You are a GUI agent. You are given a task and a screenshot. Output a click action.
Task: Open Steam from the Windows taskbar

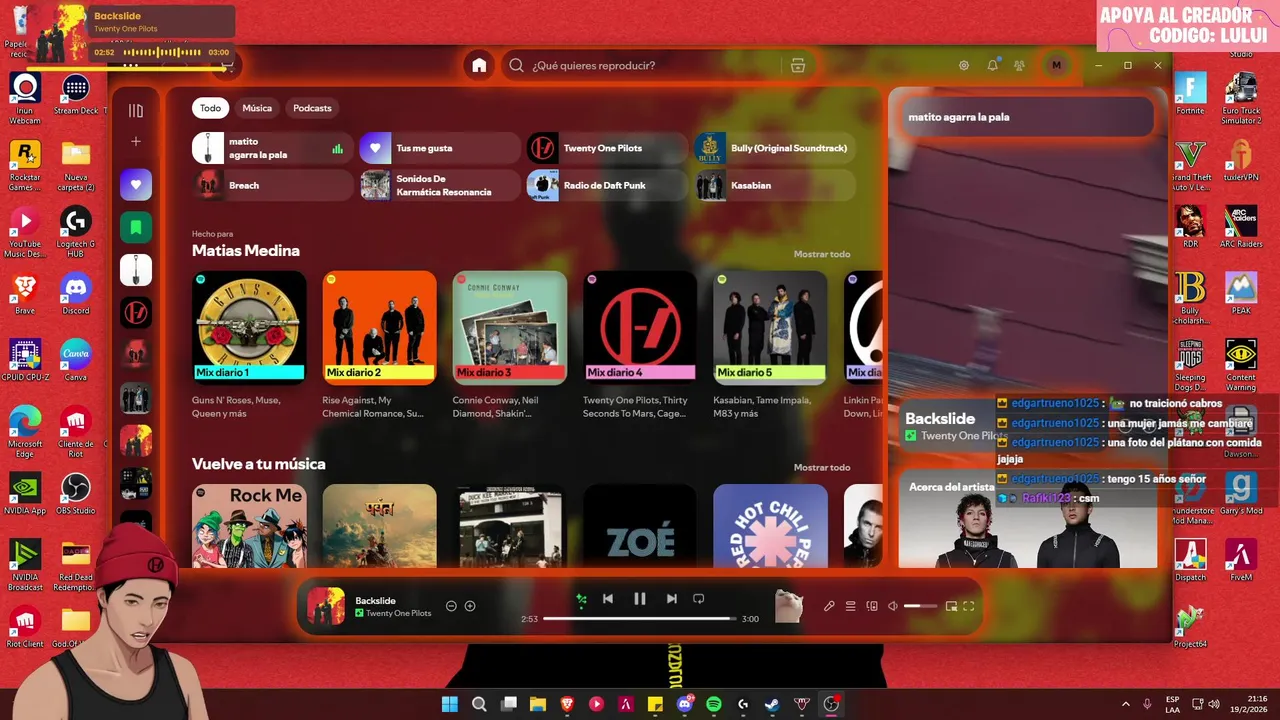click(772, 704)
